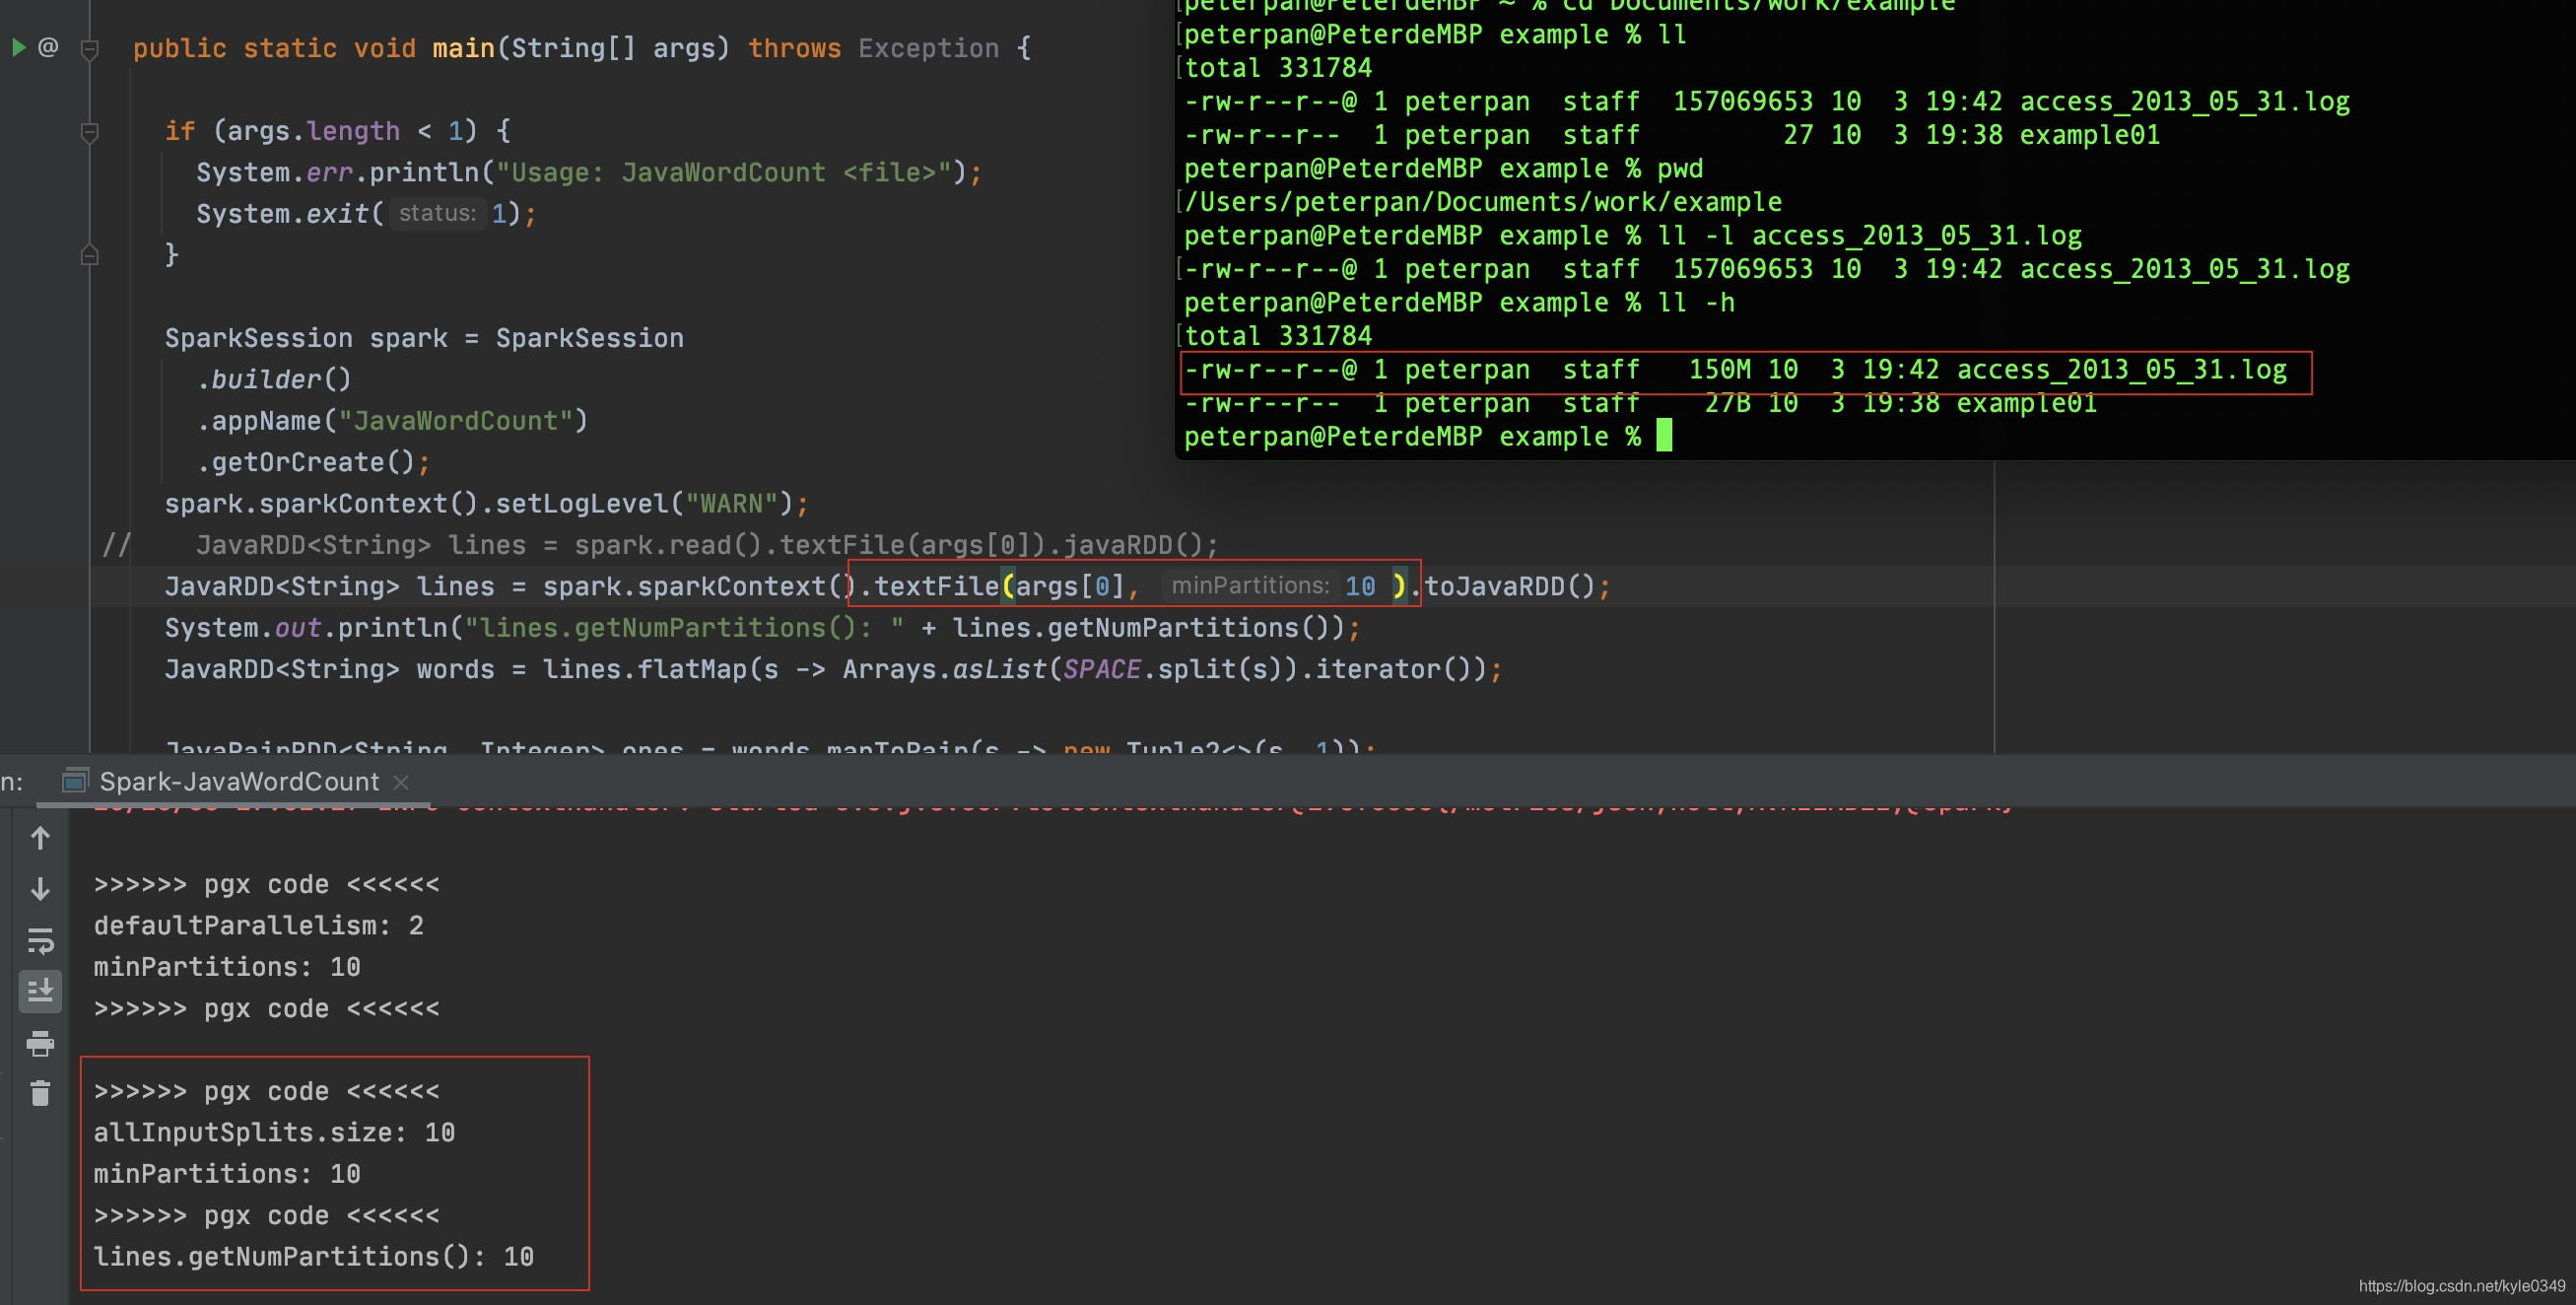Click the clear all trash icon
Screen dimensions: 2576x1305
[40, 1093]
